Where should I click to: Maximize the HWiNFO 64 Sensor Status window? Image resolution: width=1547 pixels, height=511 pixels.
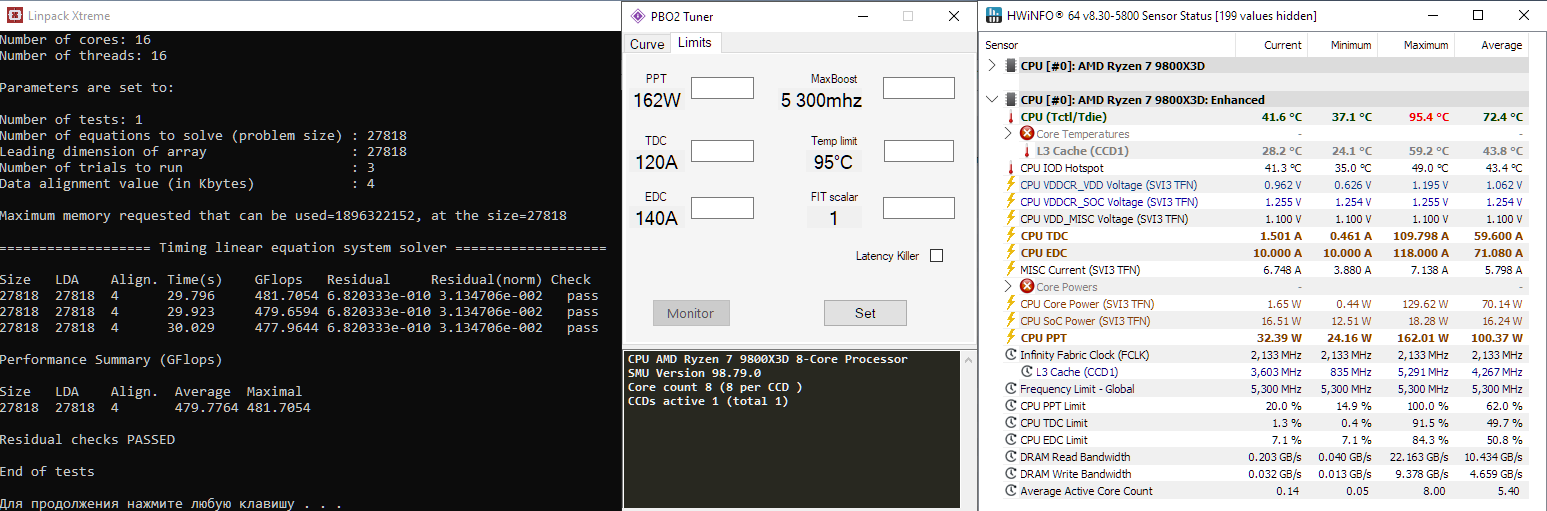[1478, 15]
